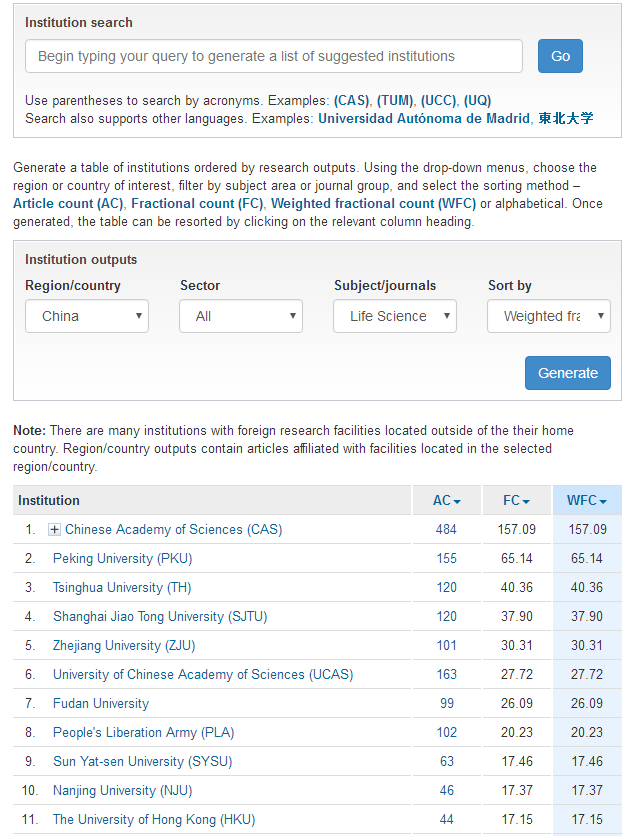Open the Subject/journals Life Science dropdown
This screenshot has height=836, width=631.
tap(395, 316)
